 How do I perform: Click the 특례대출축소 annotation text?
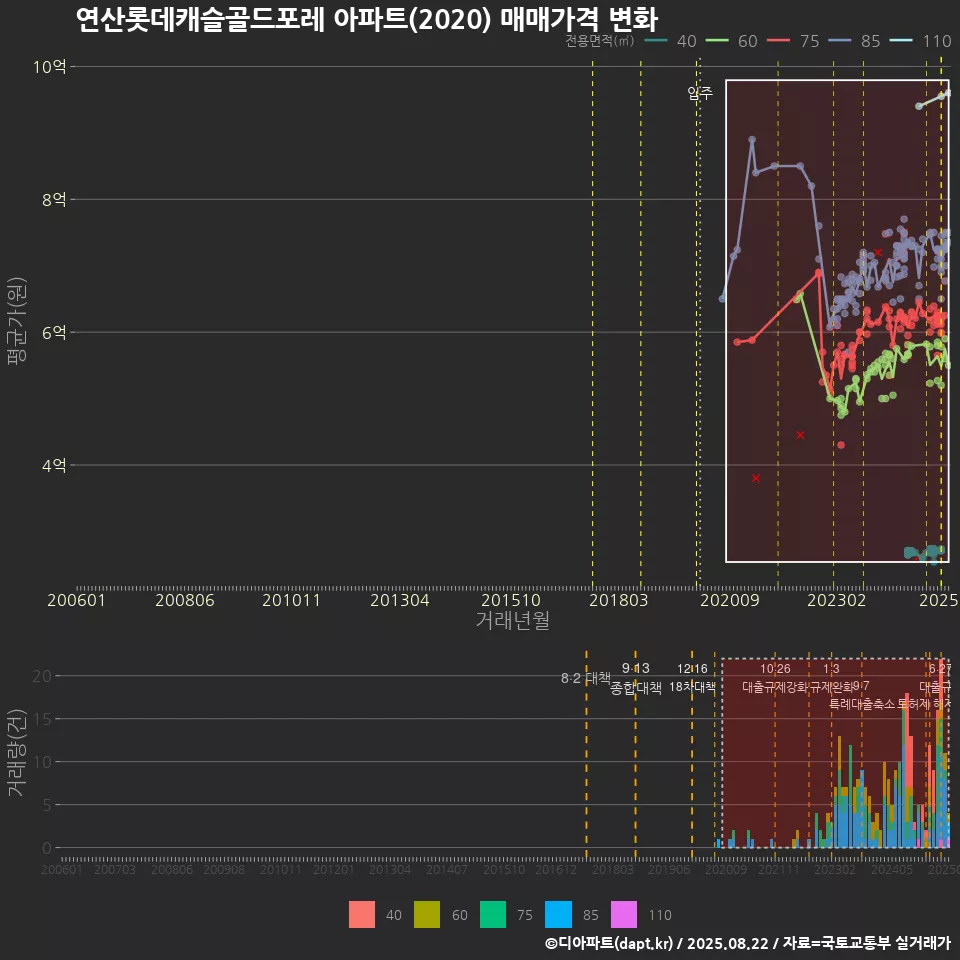click(862, 704)
